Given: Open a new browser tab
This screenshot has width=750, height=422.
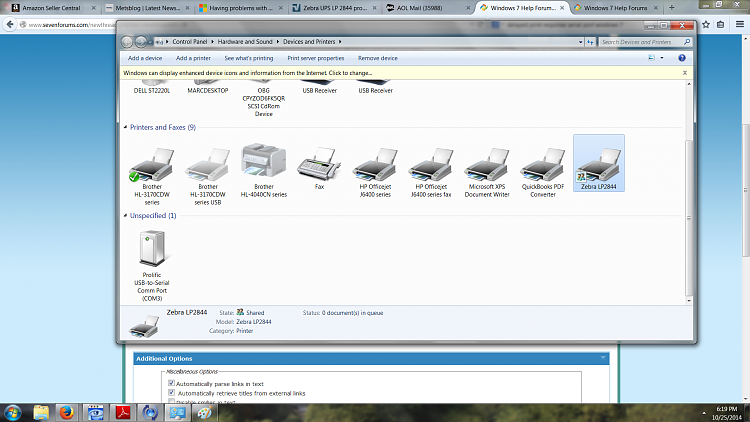Looking at the screenshot, I should coord(672,8).
